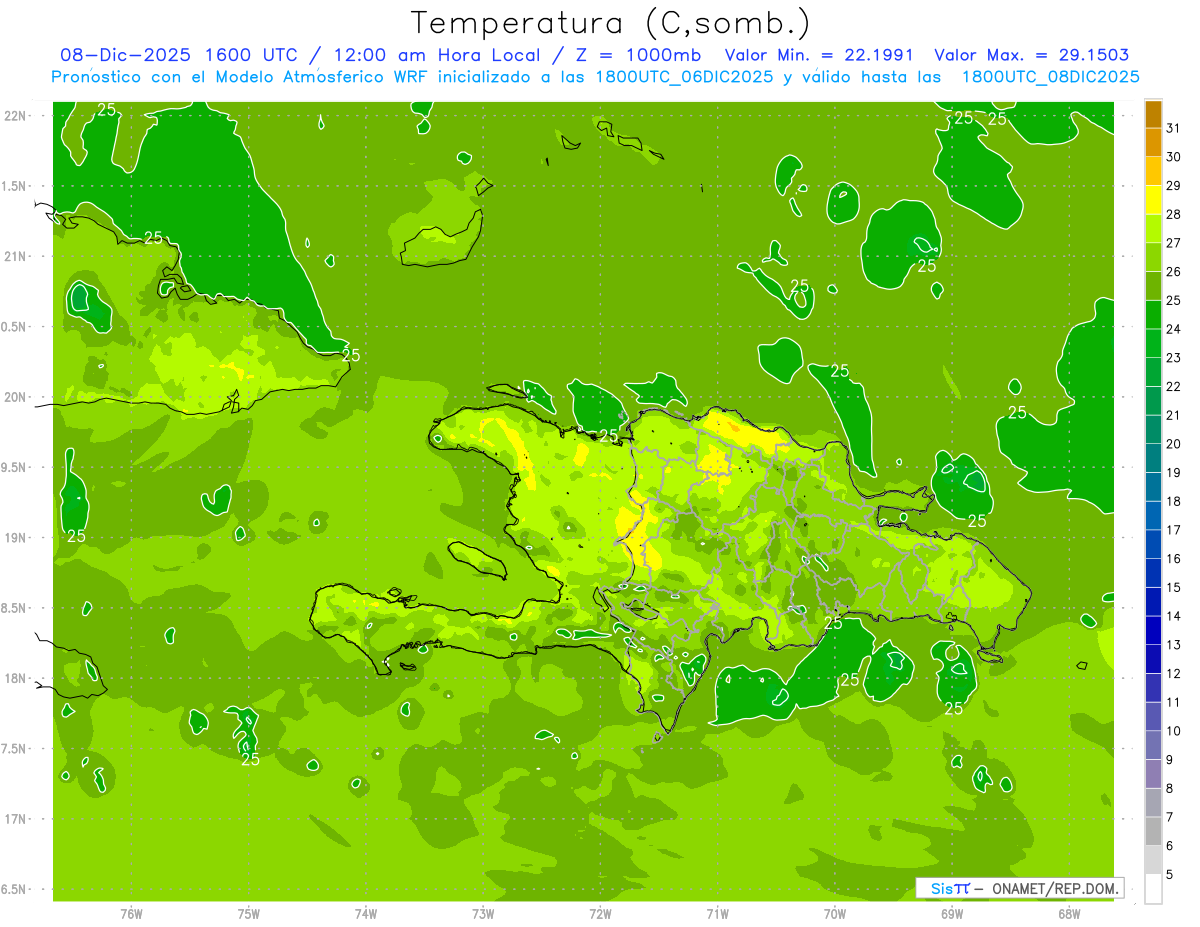The image size is (1200, 927).
Task: Click the 18N latitude label
Action: pyautogui.click(x=16, y=678)
